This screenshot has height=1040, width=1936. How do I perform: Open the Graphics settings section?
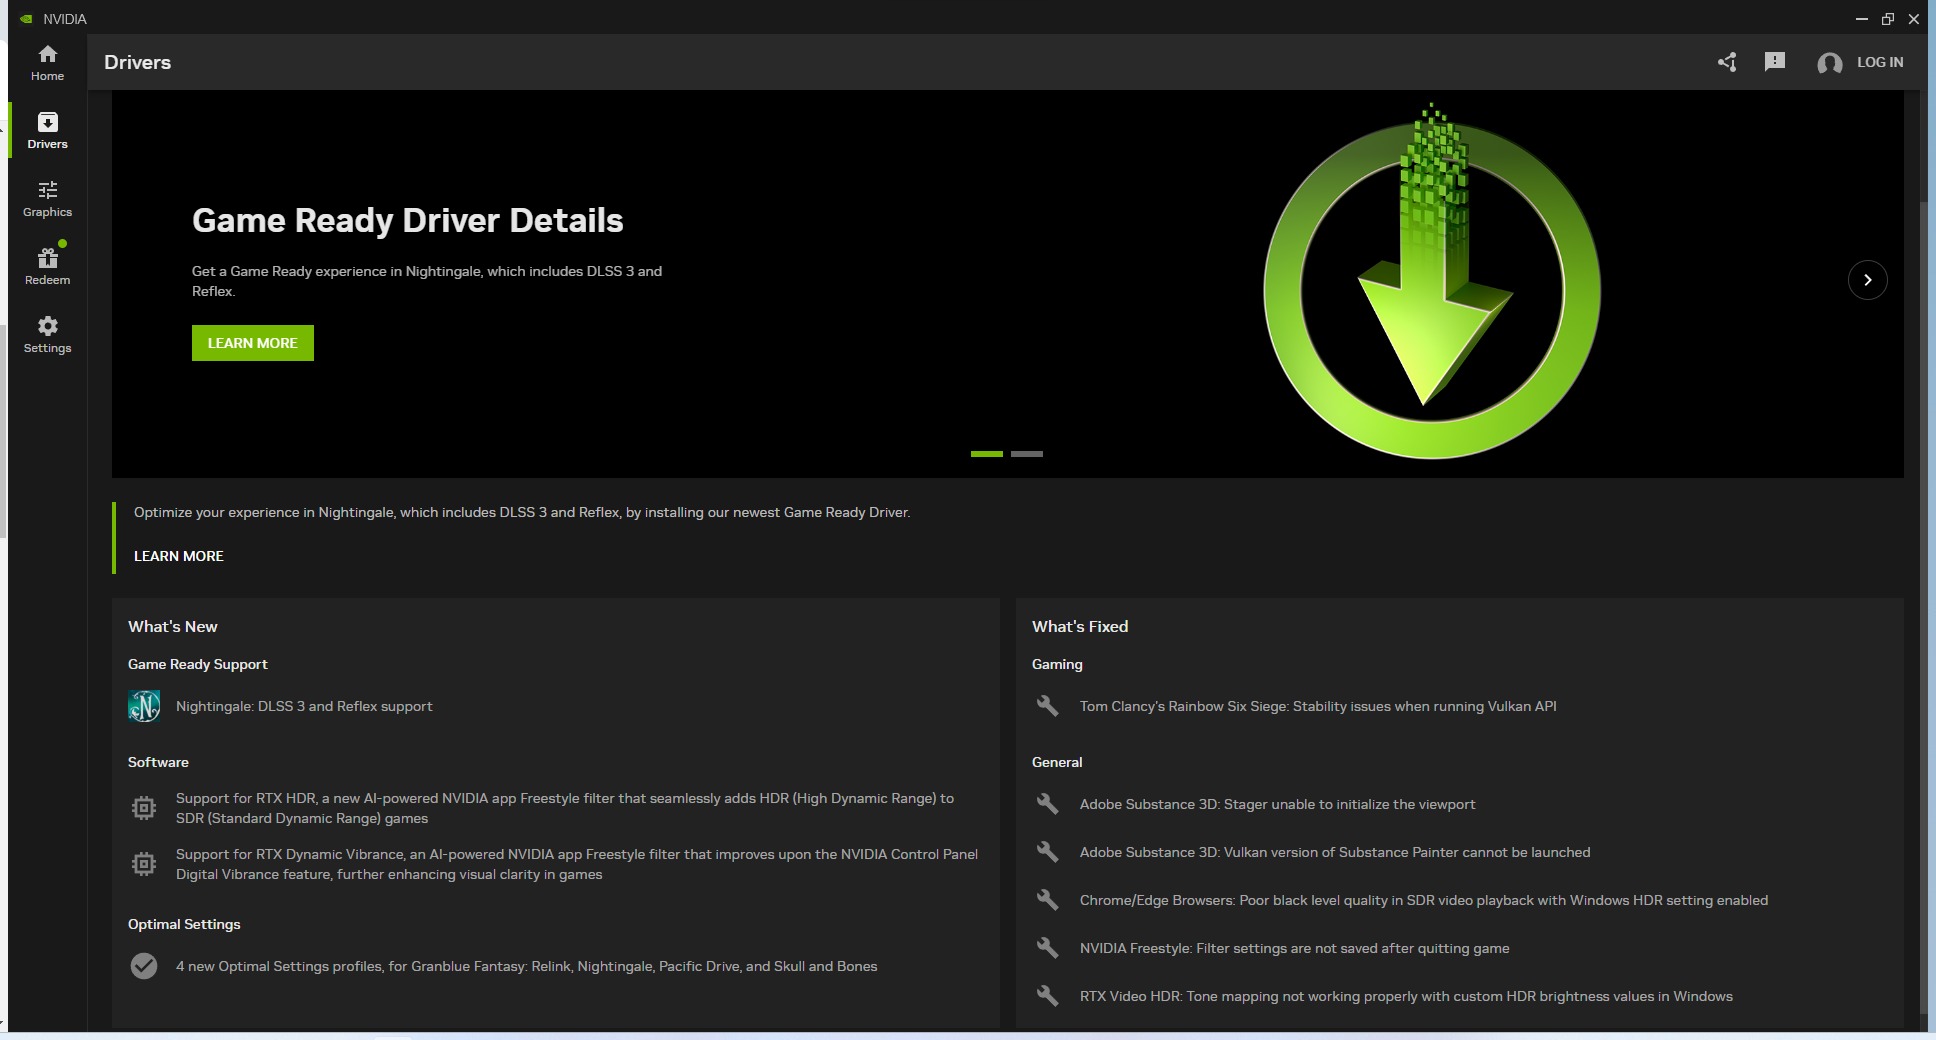47,199
